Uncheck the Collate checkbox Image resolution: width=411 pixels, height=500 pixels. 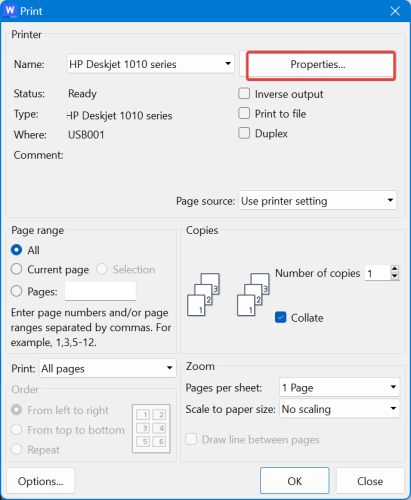tap(281, 317)
